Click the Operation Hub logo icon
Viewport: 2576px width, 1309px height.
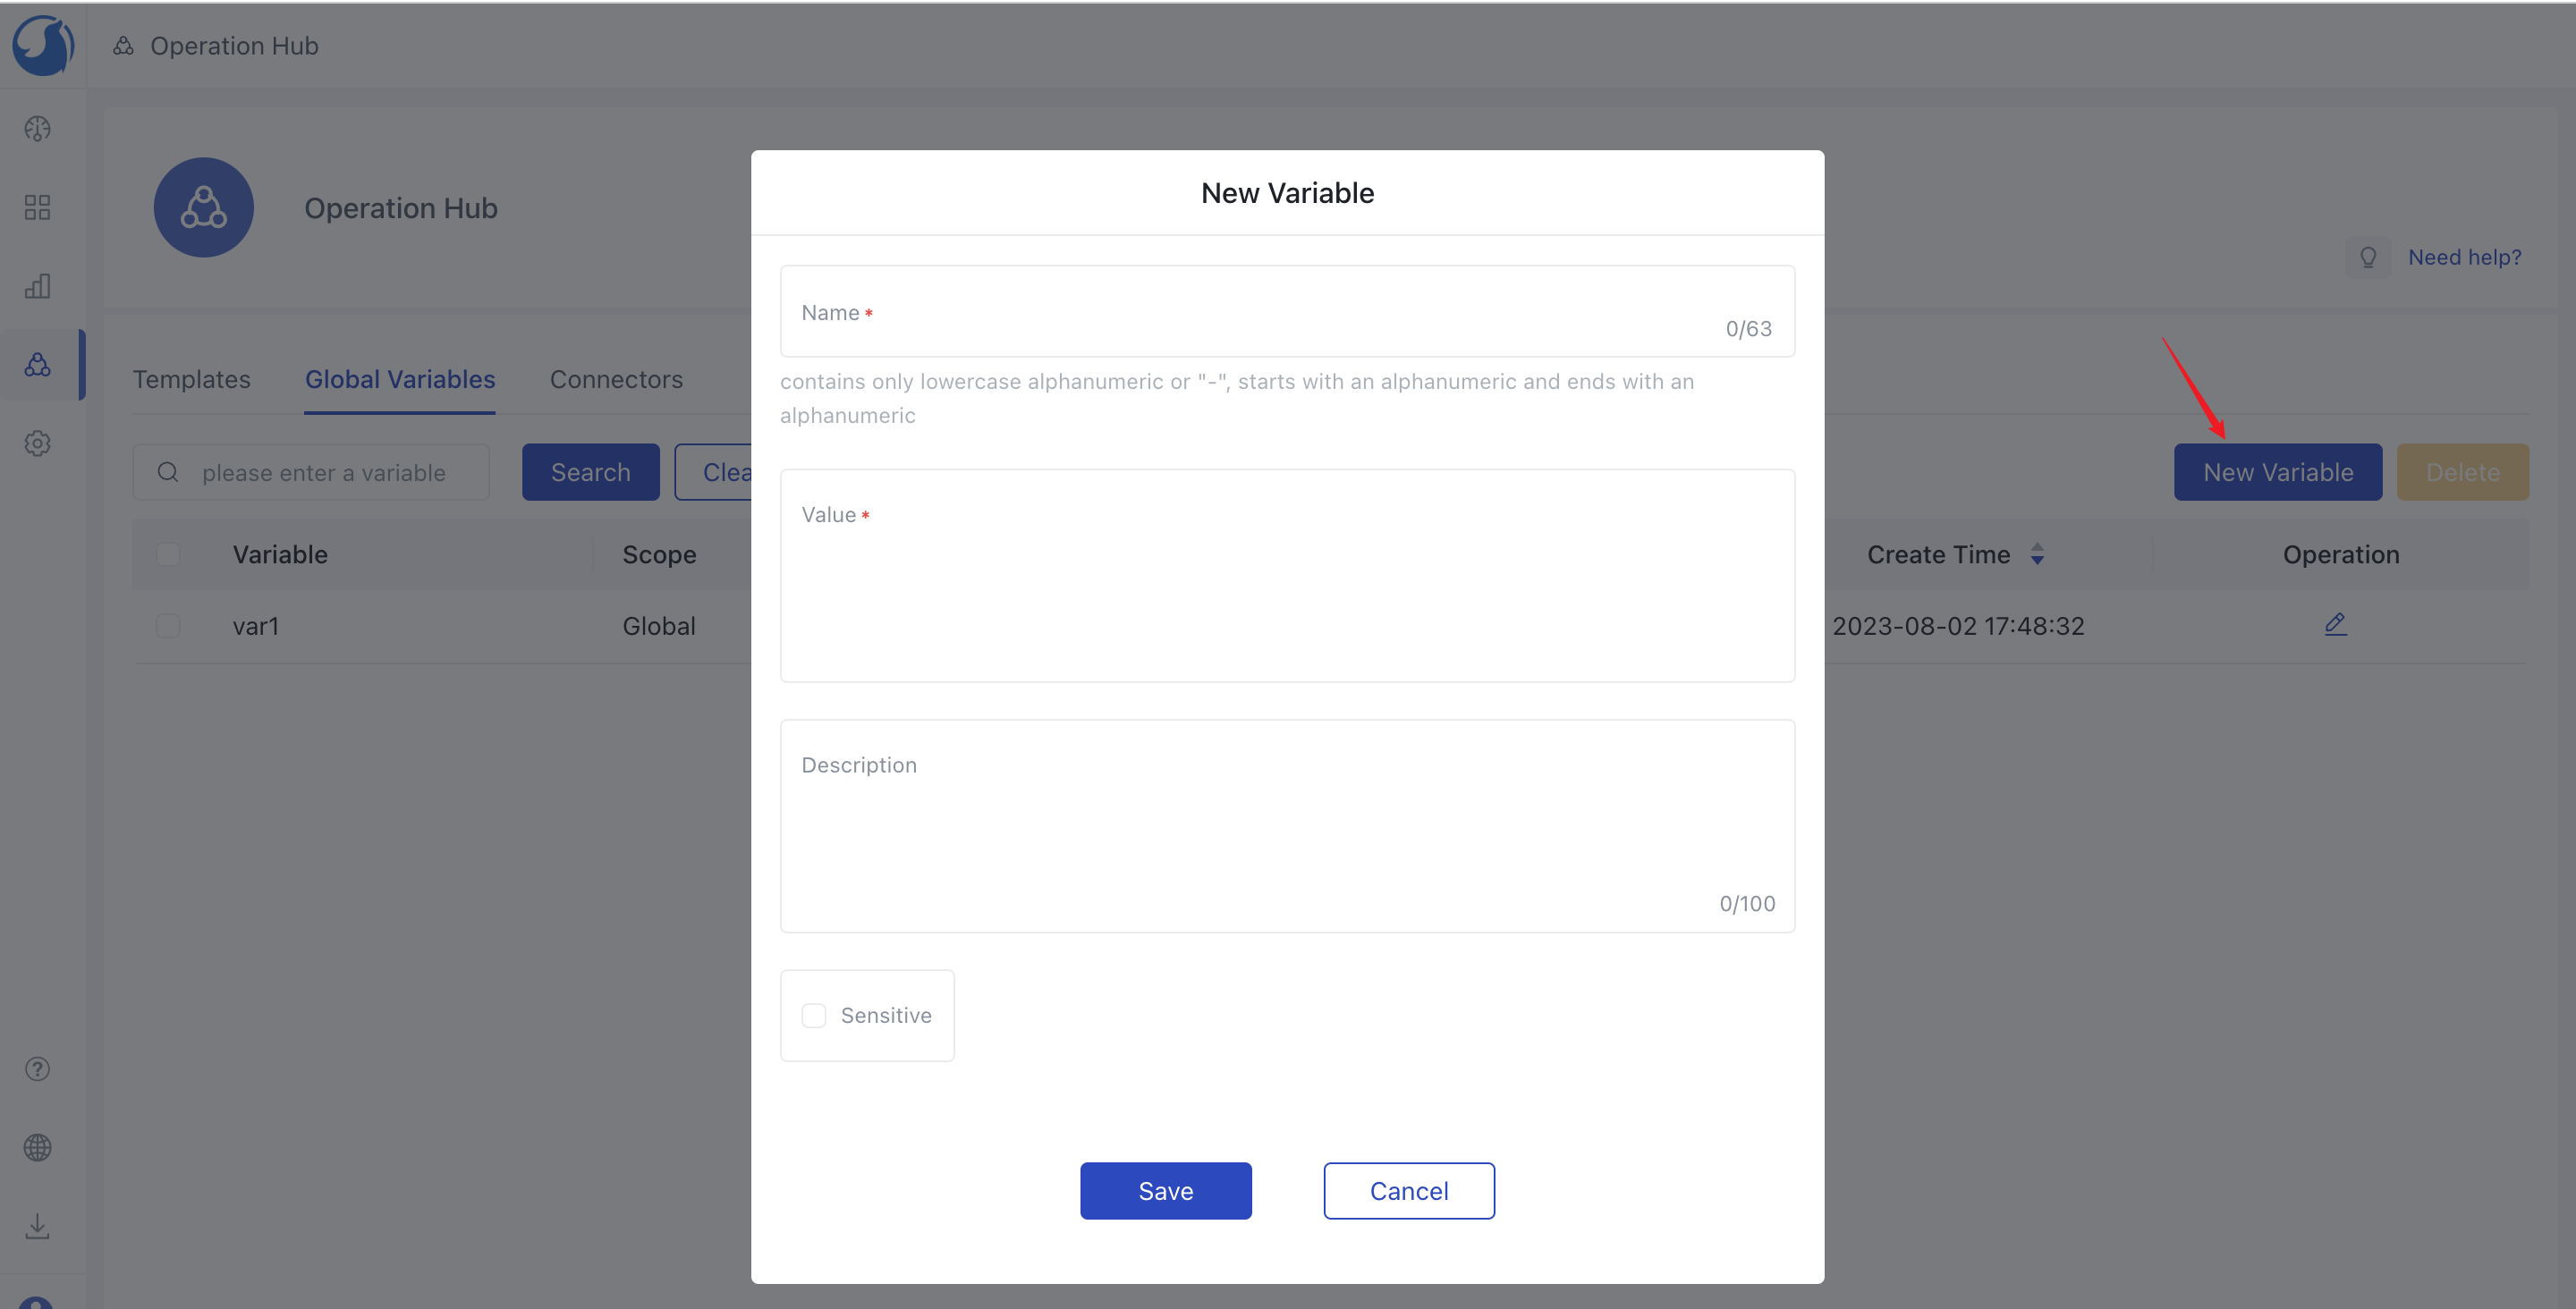(202, 206)
